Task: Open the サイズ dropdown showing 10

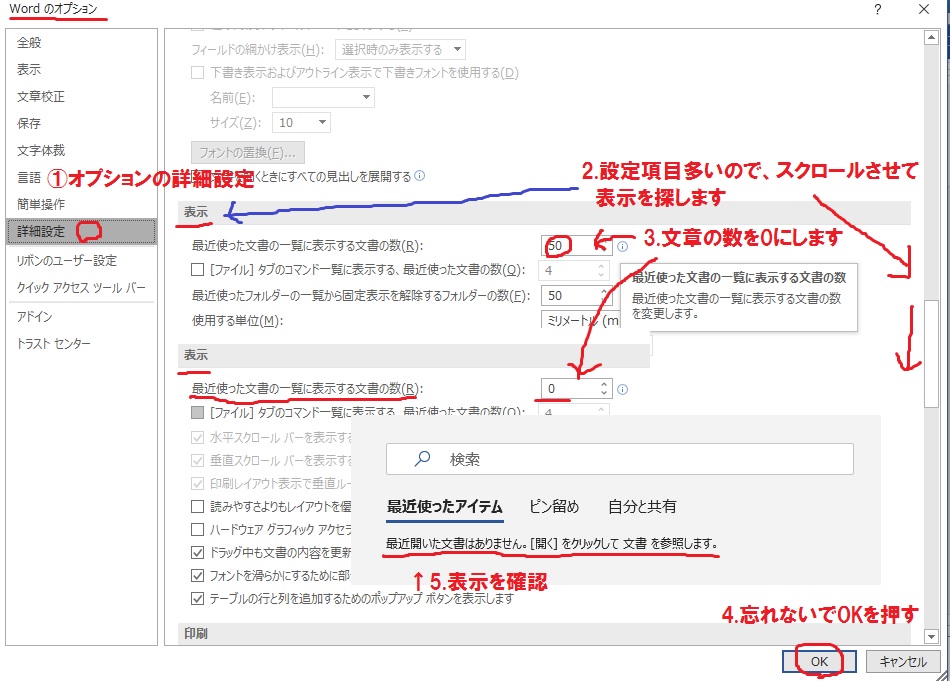Action: point(301,122)
